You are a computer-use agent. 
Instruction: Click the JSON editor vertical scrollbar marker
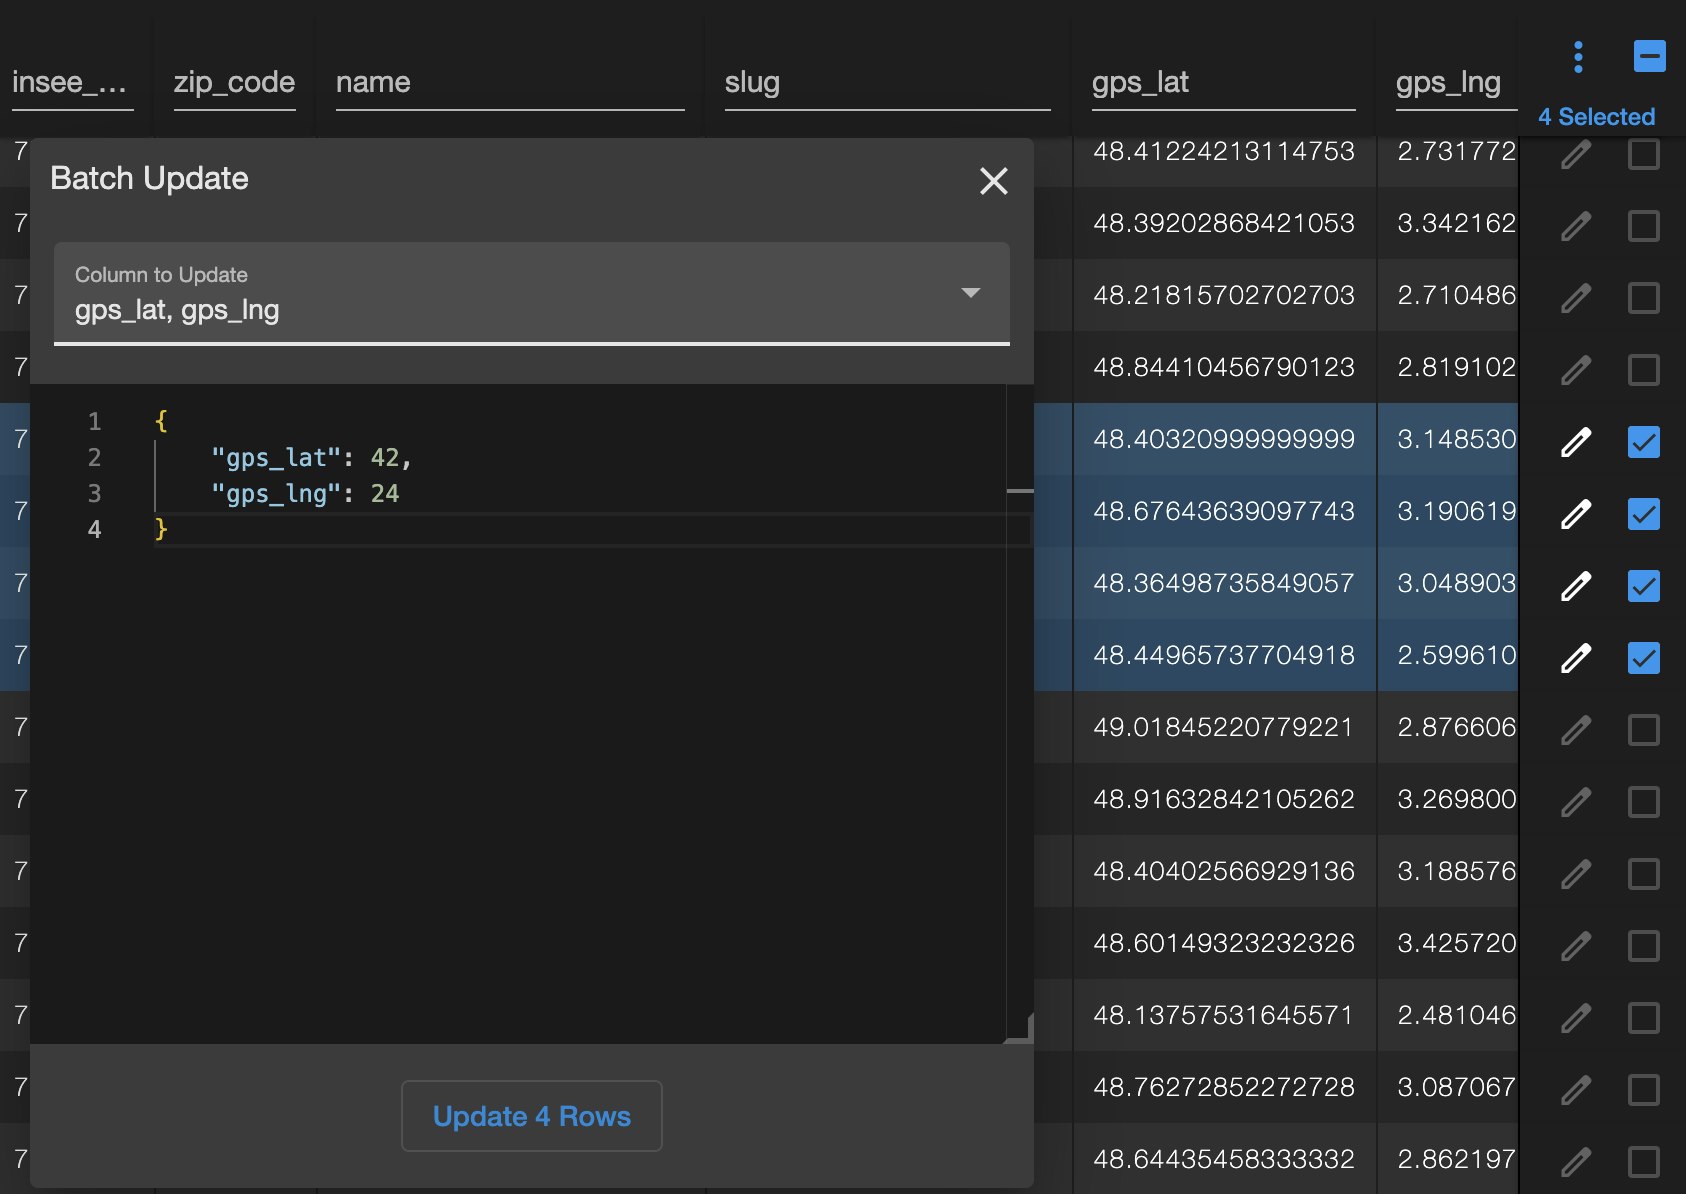(1020, 491)
